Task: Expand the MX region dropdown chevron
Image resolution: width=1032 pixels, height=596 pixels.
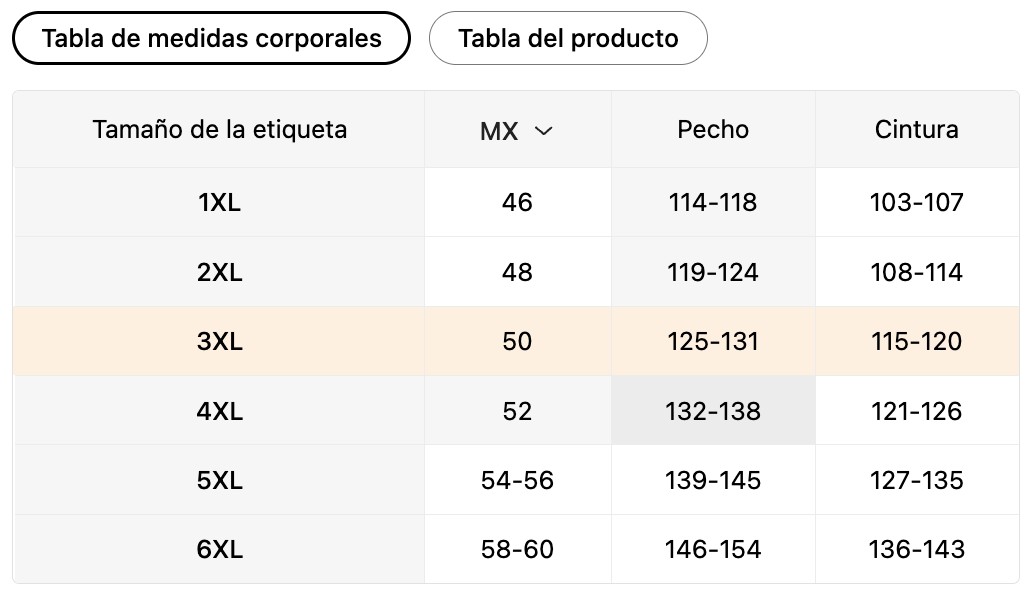Action: 544,131
